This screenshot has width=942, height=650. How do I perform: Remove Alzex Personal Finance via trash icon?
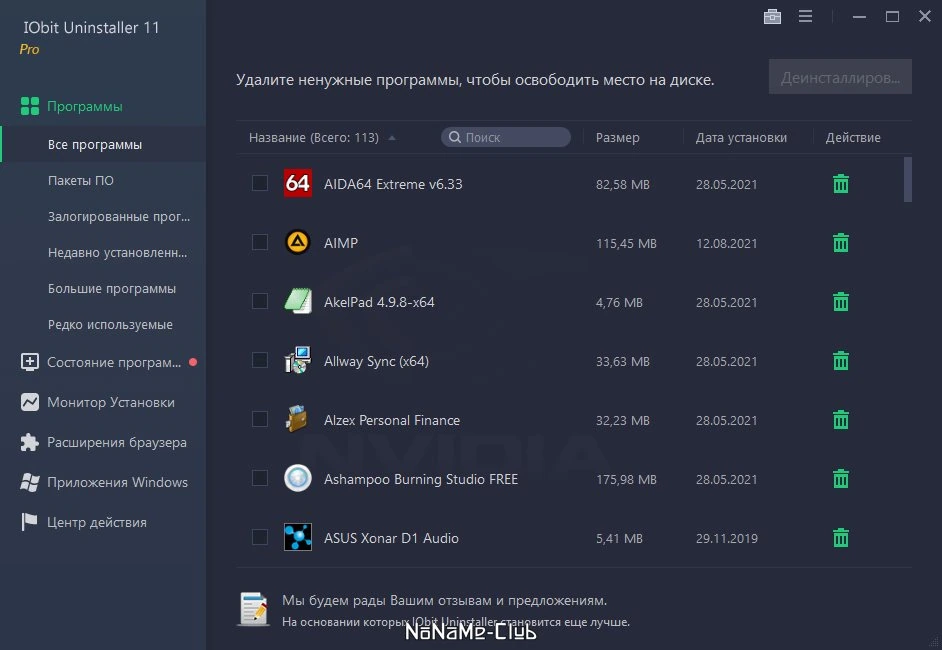pos(840,419)
